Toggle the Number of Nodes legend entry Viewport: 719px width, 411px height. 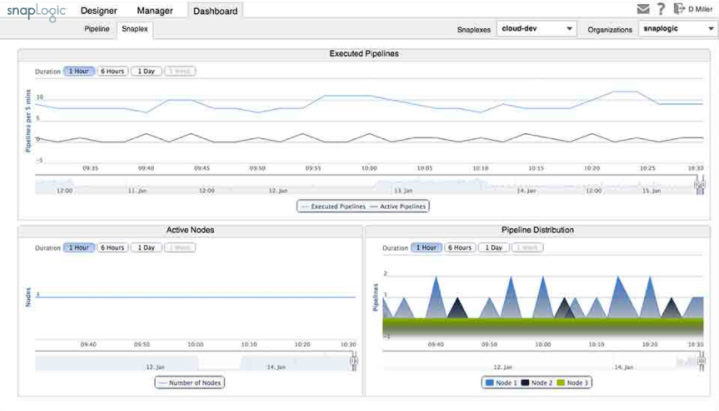point(191,382)
